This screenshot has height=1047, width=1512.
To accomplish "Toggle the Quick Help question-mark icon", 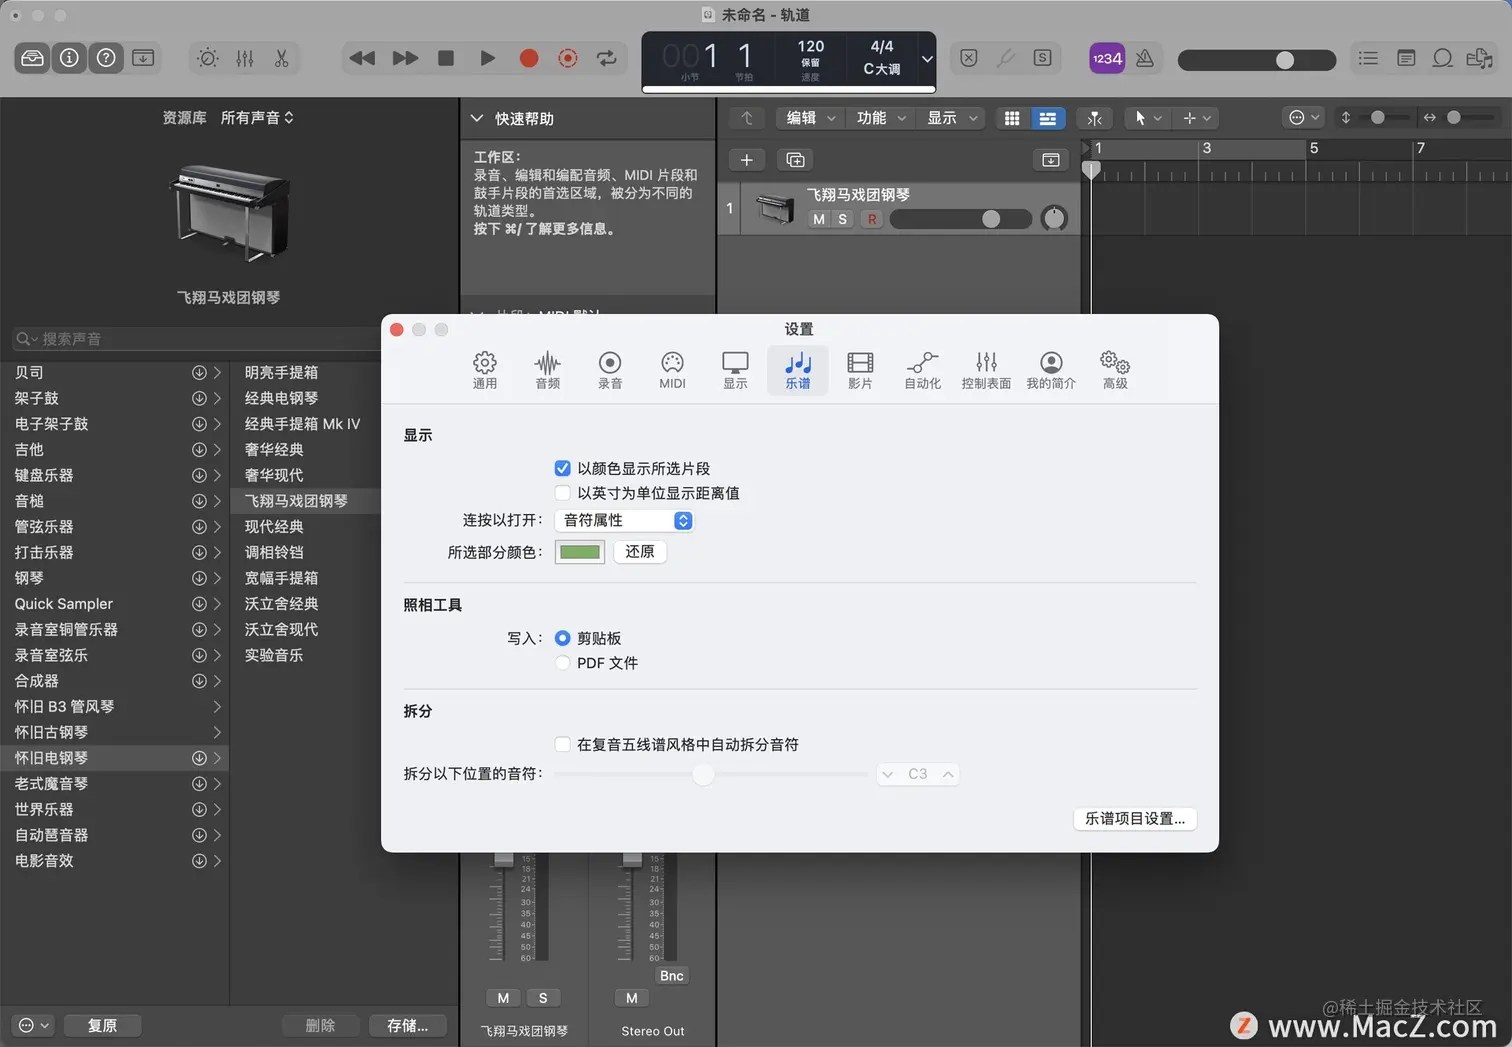I will tap(106, 58).
